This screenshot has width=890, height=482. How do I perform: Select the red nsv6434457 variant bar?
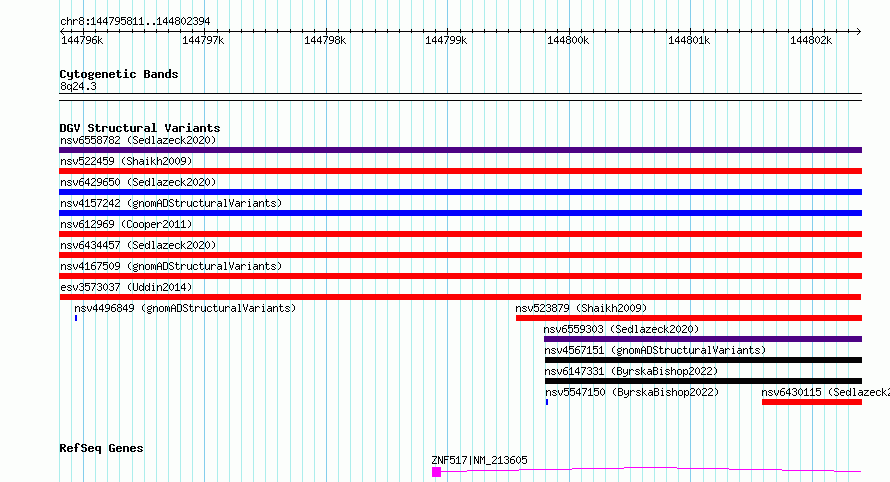pyautogui.click(x=460, y=255)
